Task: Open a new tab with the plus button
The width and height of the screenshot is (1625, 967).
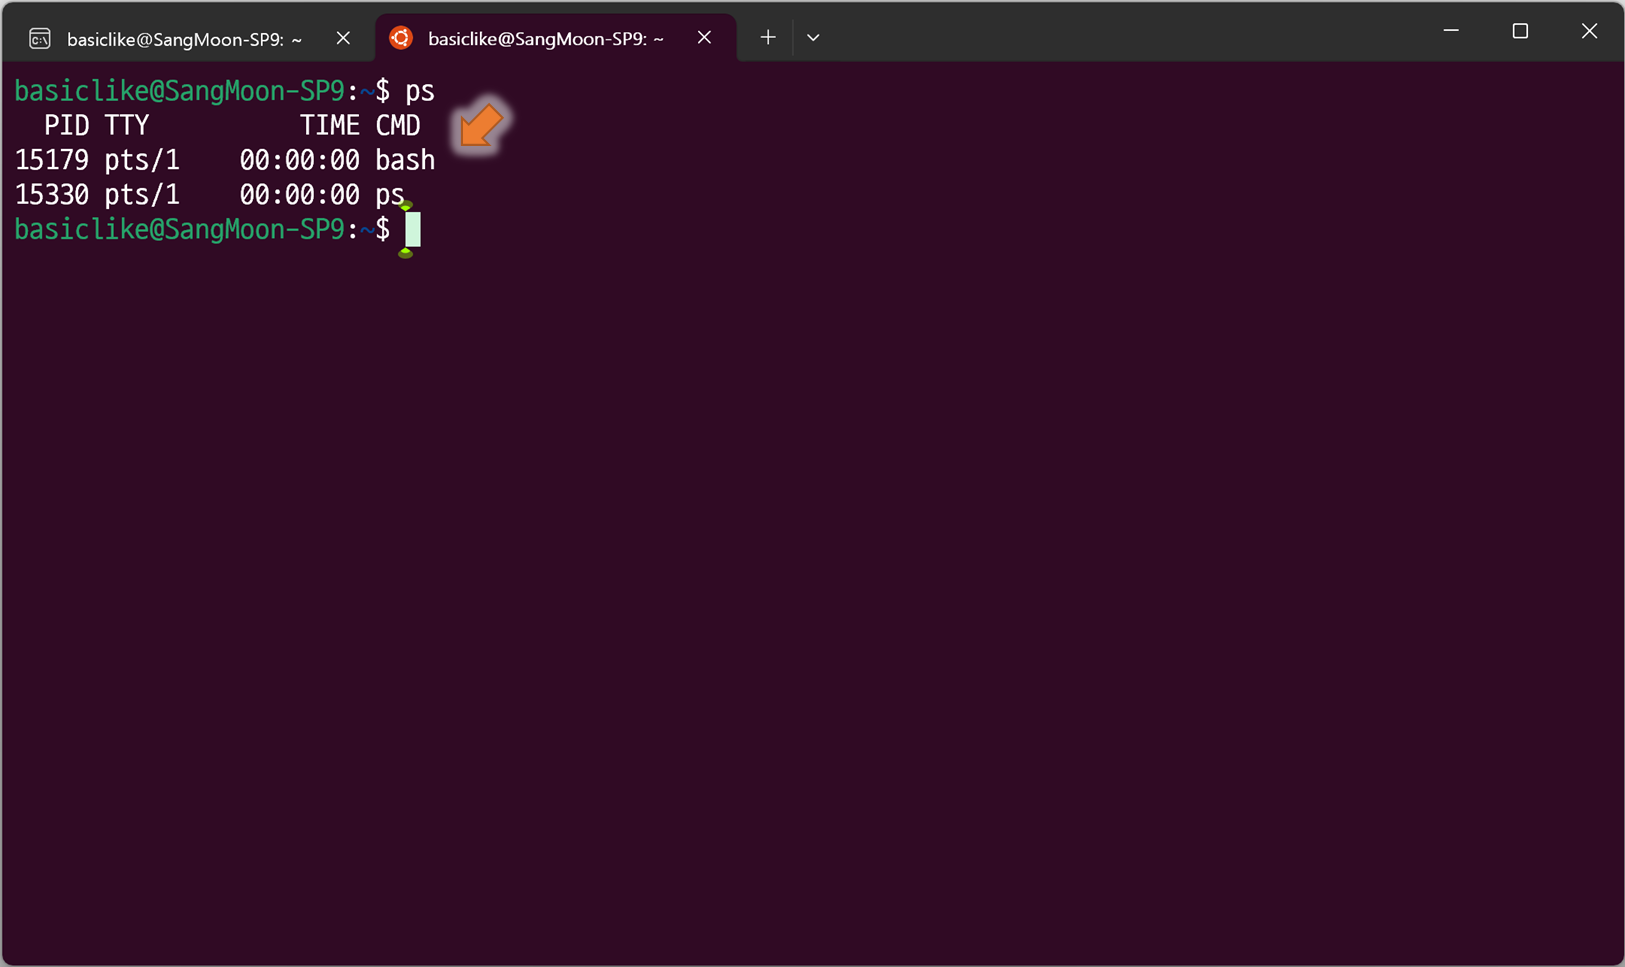Action: point(767,38)
